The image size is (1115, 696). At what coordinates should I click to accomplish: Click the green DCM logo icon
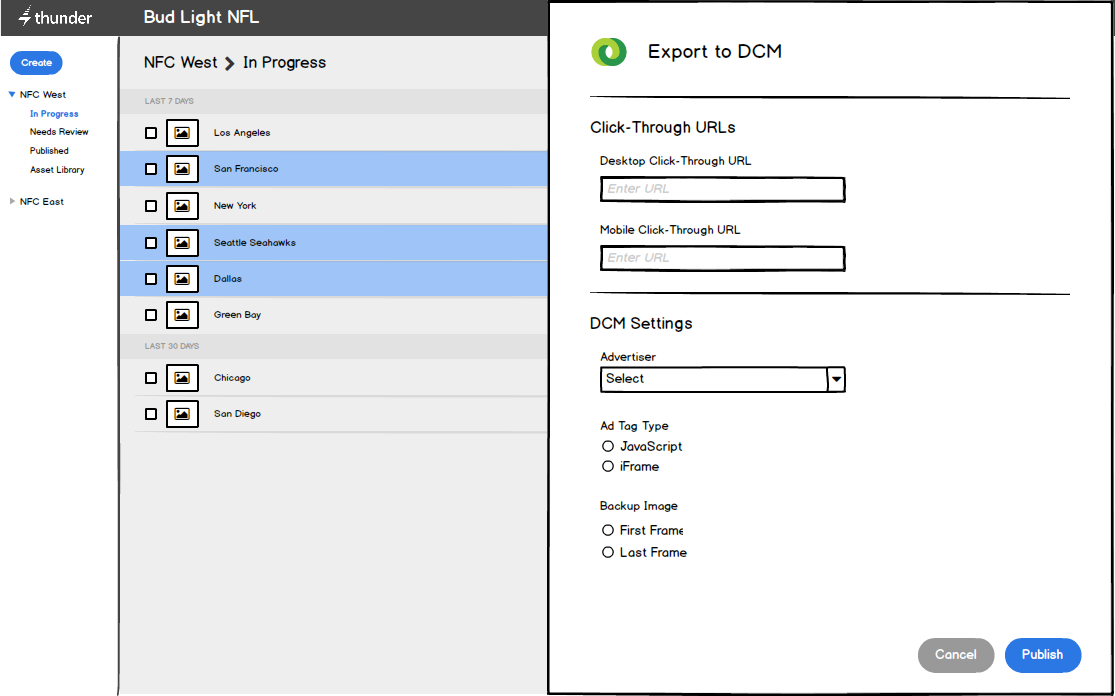click(609, 52)
